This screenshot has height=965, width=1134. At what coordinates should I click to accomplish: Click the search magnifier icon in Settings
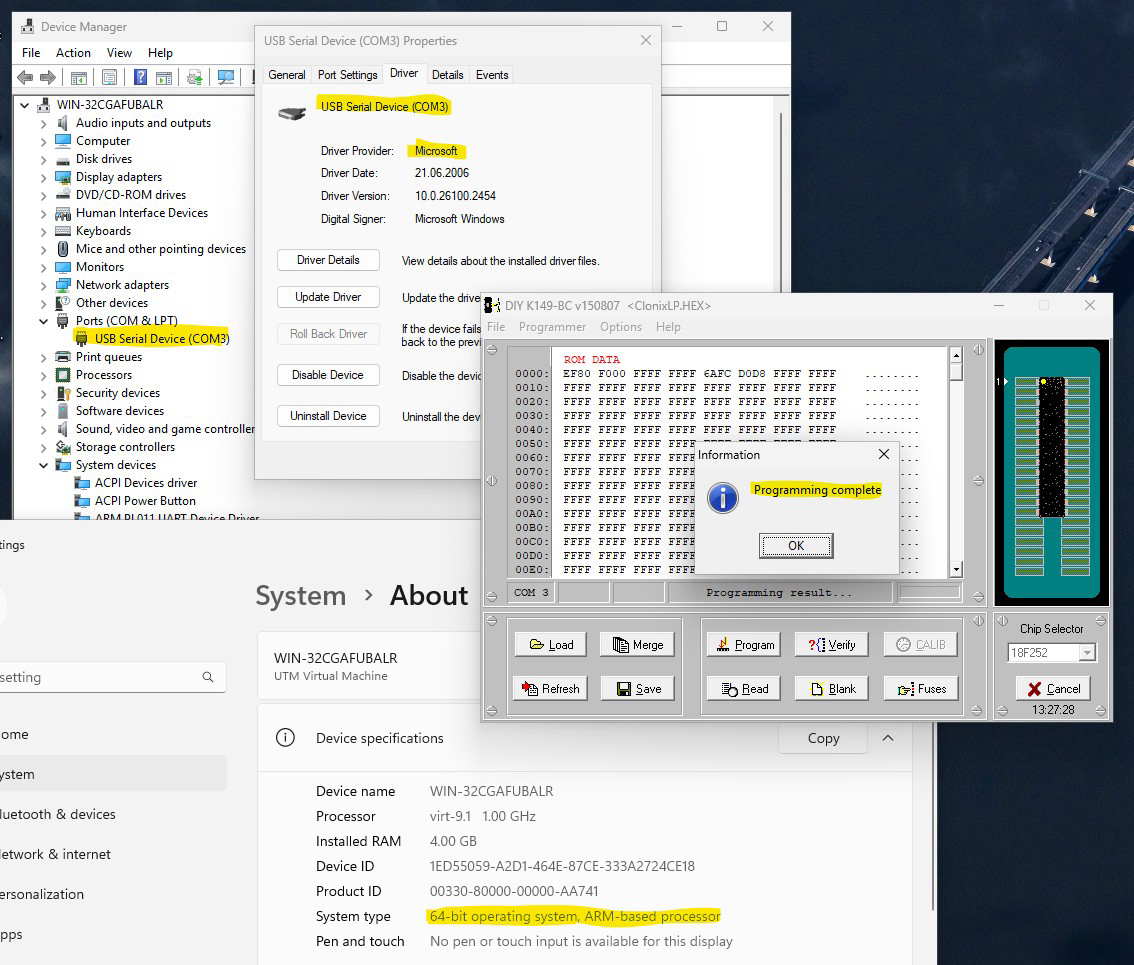208,677
